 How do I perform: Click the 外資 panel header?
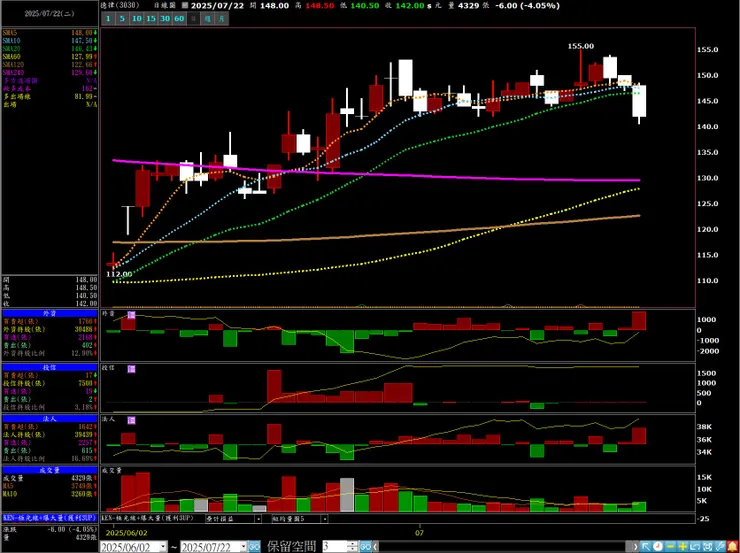click(x=50, y=313)
